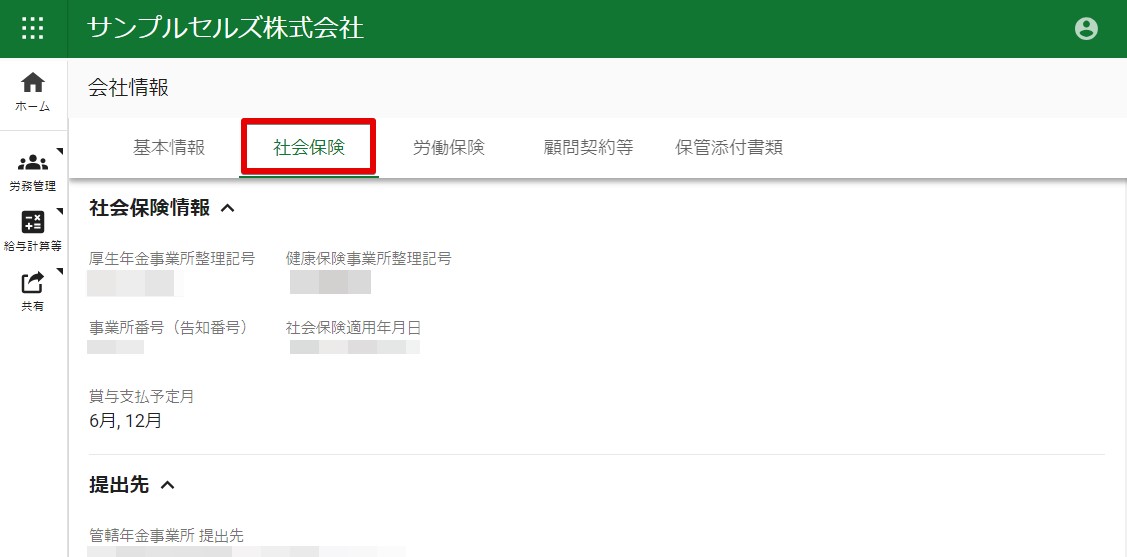The width and height of the screenshot is (1127, 557).
Task: Collapse the 提出先 section chevron
Action: (x=167, y=485)
